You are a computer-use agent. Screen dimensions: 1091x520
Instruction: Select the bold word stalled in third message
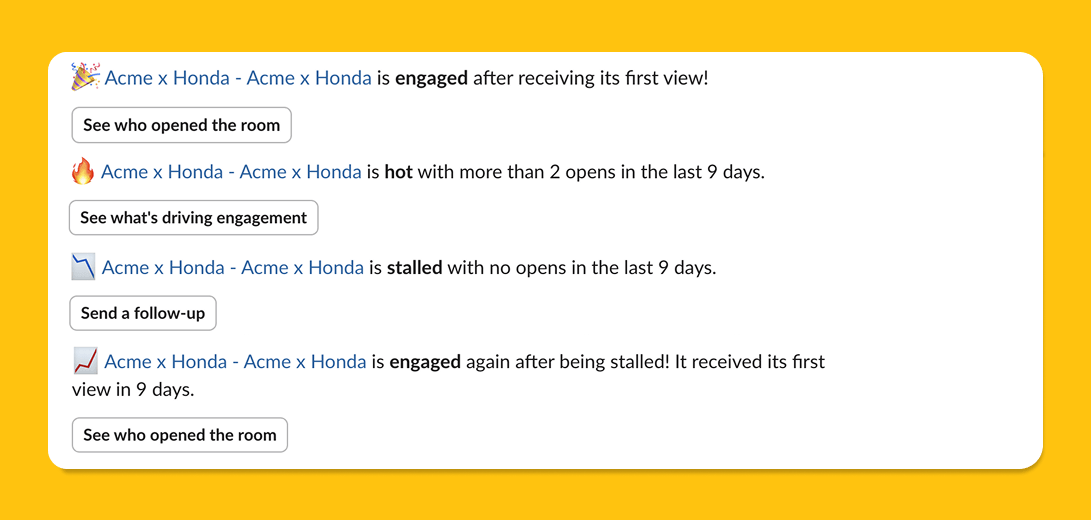[x=415, y=267]
